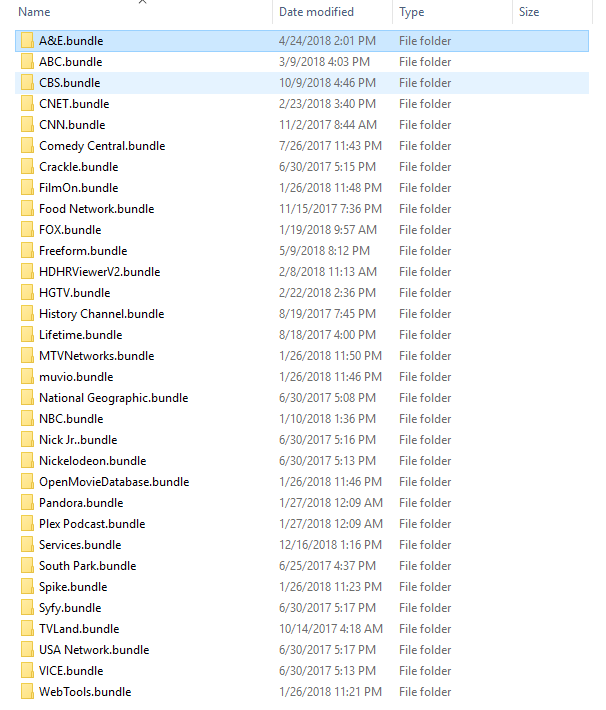
Task: Click the A&E.bundle folder icon
Action: 27,41
